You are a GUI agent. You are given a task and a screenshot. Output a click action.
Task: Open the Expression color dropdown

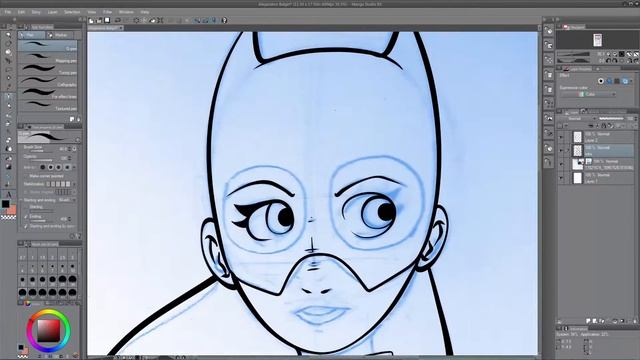(588, 94)
